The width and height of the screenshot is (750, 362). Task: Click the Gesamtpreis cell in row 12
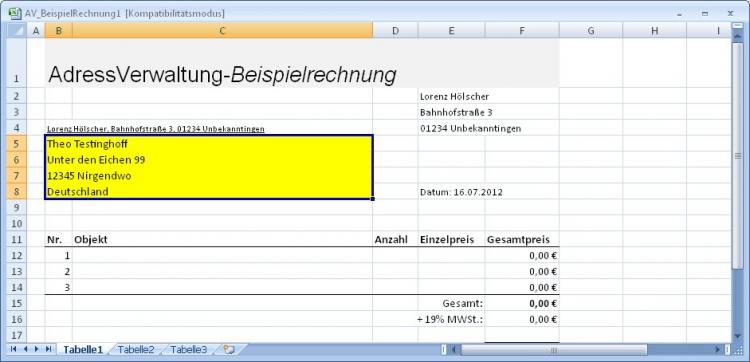522,255
